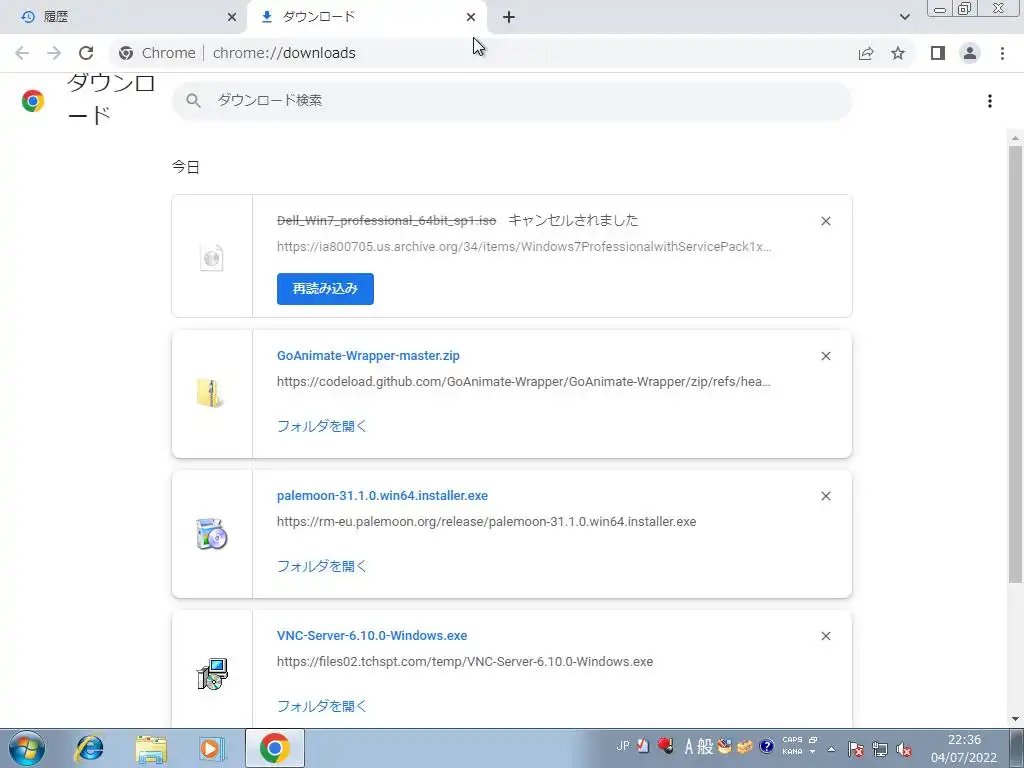Close the ダウンロード tab
Viewport: 1024px width, 768px height.
[471, 17]
